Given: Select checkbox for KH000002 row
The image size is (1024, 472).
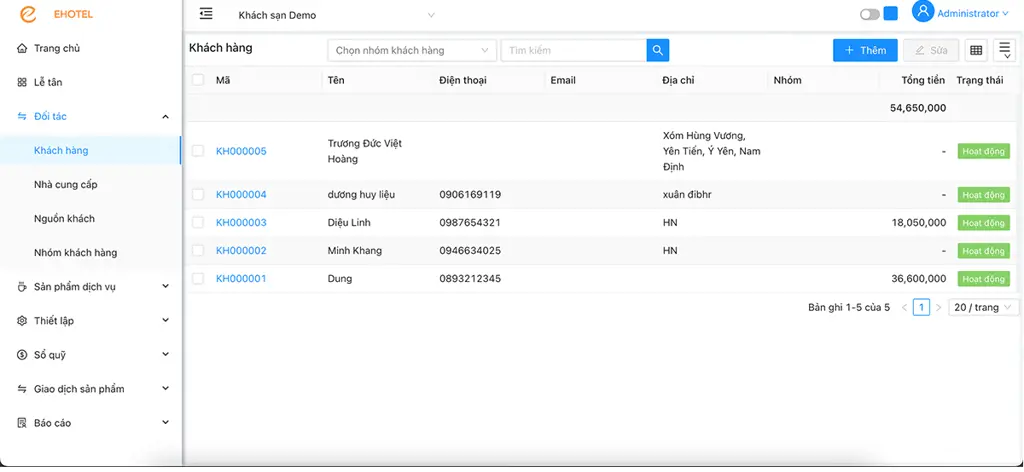Looking at the screenshot, I should (x=198, y=251).
